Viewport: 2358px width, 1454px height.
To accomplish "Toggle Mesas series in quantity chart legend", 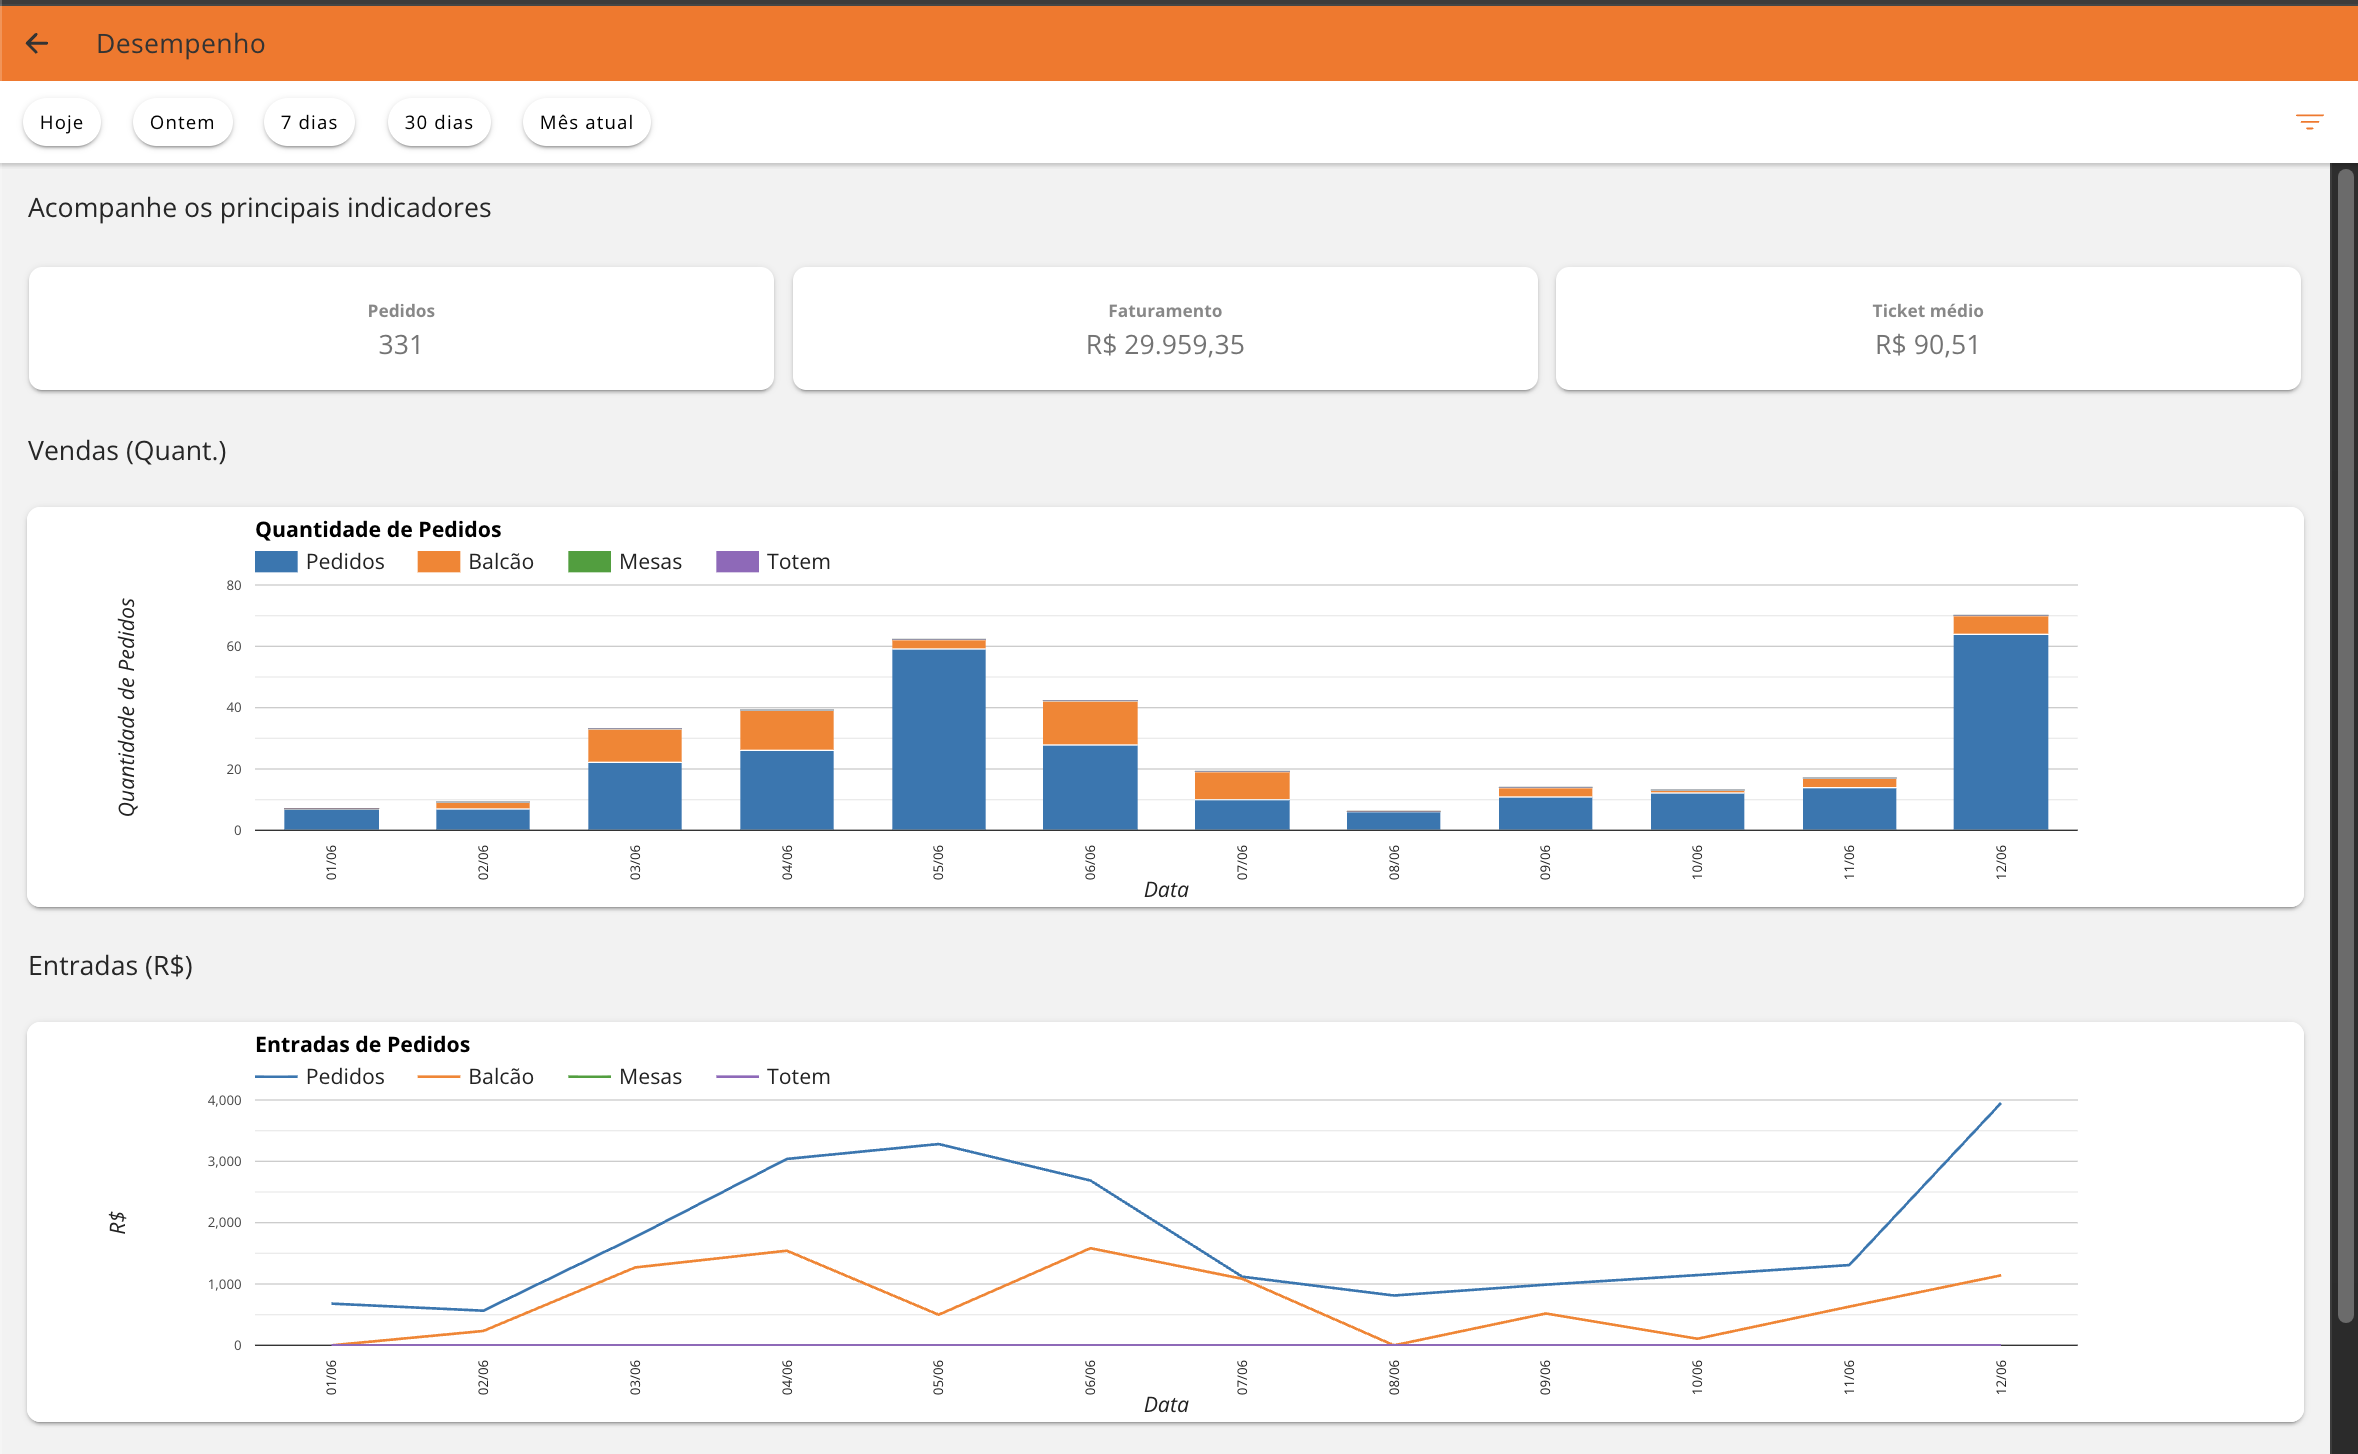I will click(625, 561).
